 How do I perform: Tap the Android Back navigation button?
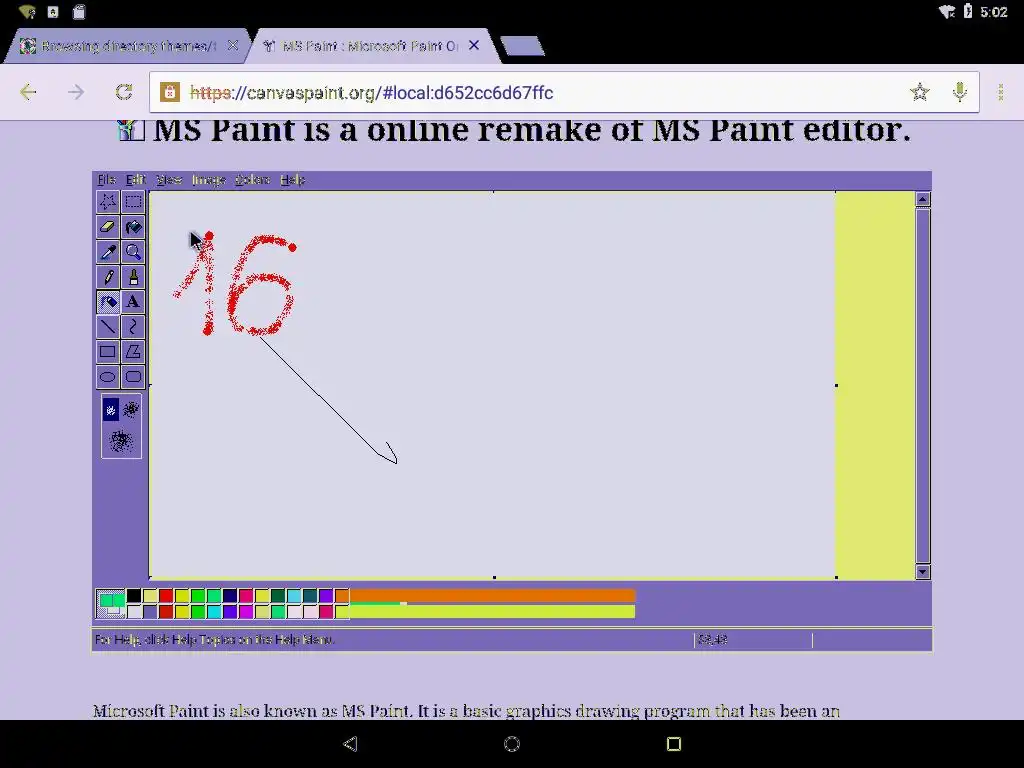351,744
